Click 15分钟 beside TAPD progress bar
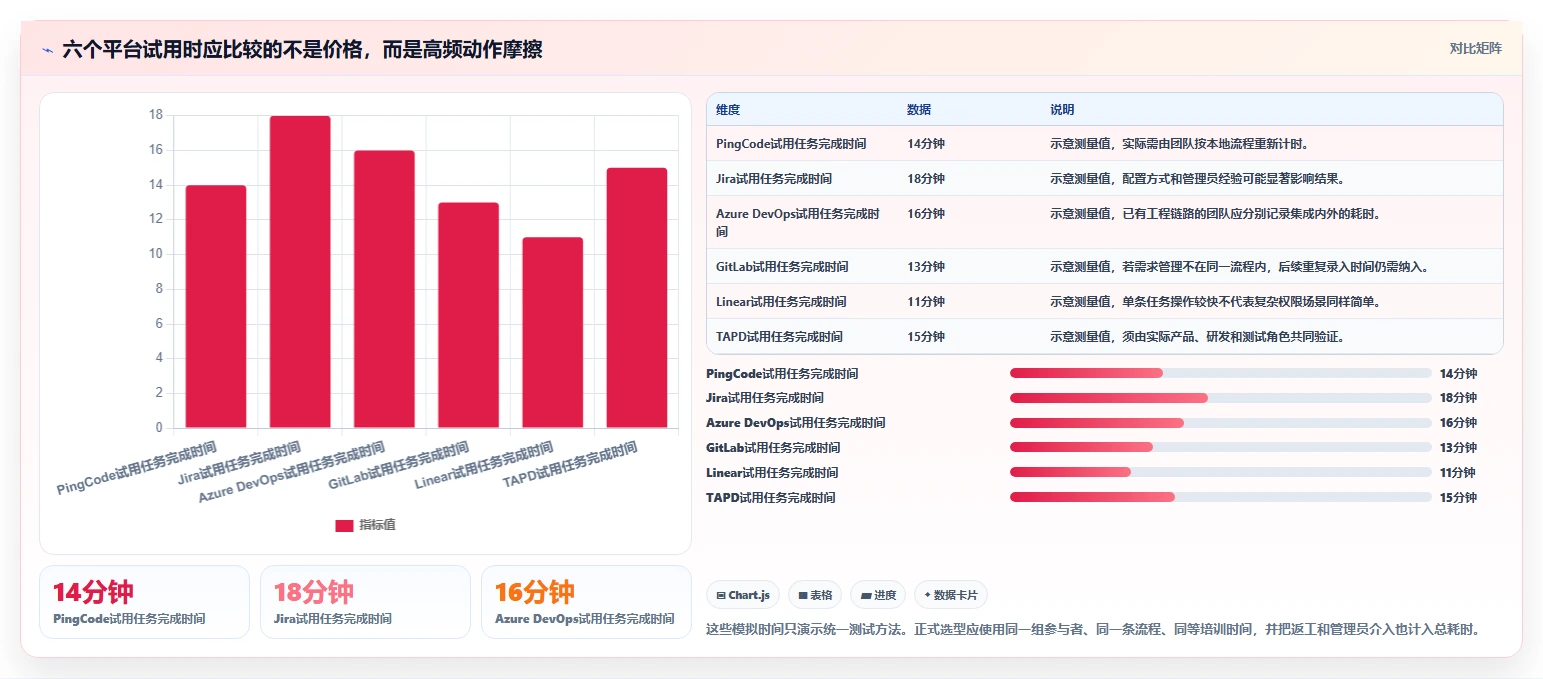 click(x=1458, y=498)
